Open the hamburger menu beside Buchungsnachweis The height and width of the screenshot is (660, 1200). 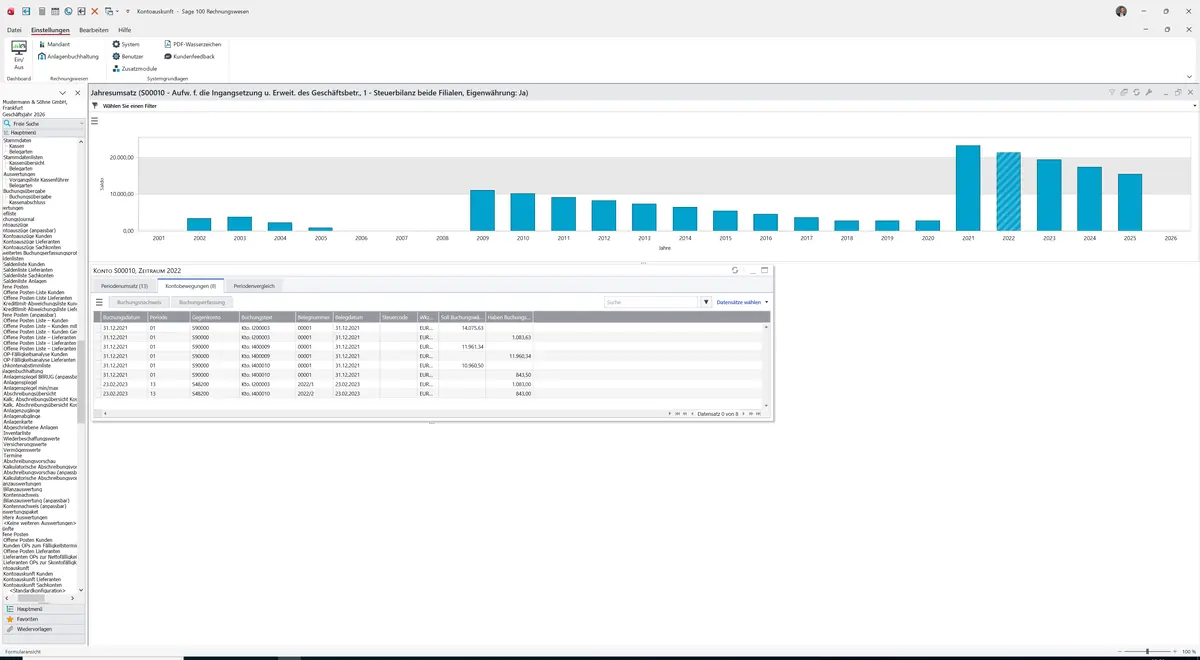pyautogui.click(x=99, y=301)
